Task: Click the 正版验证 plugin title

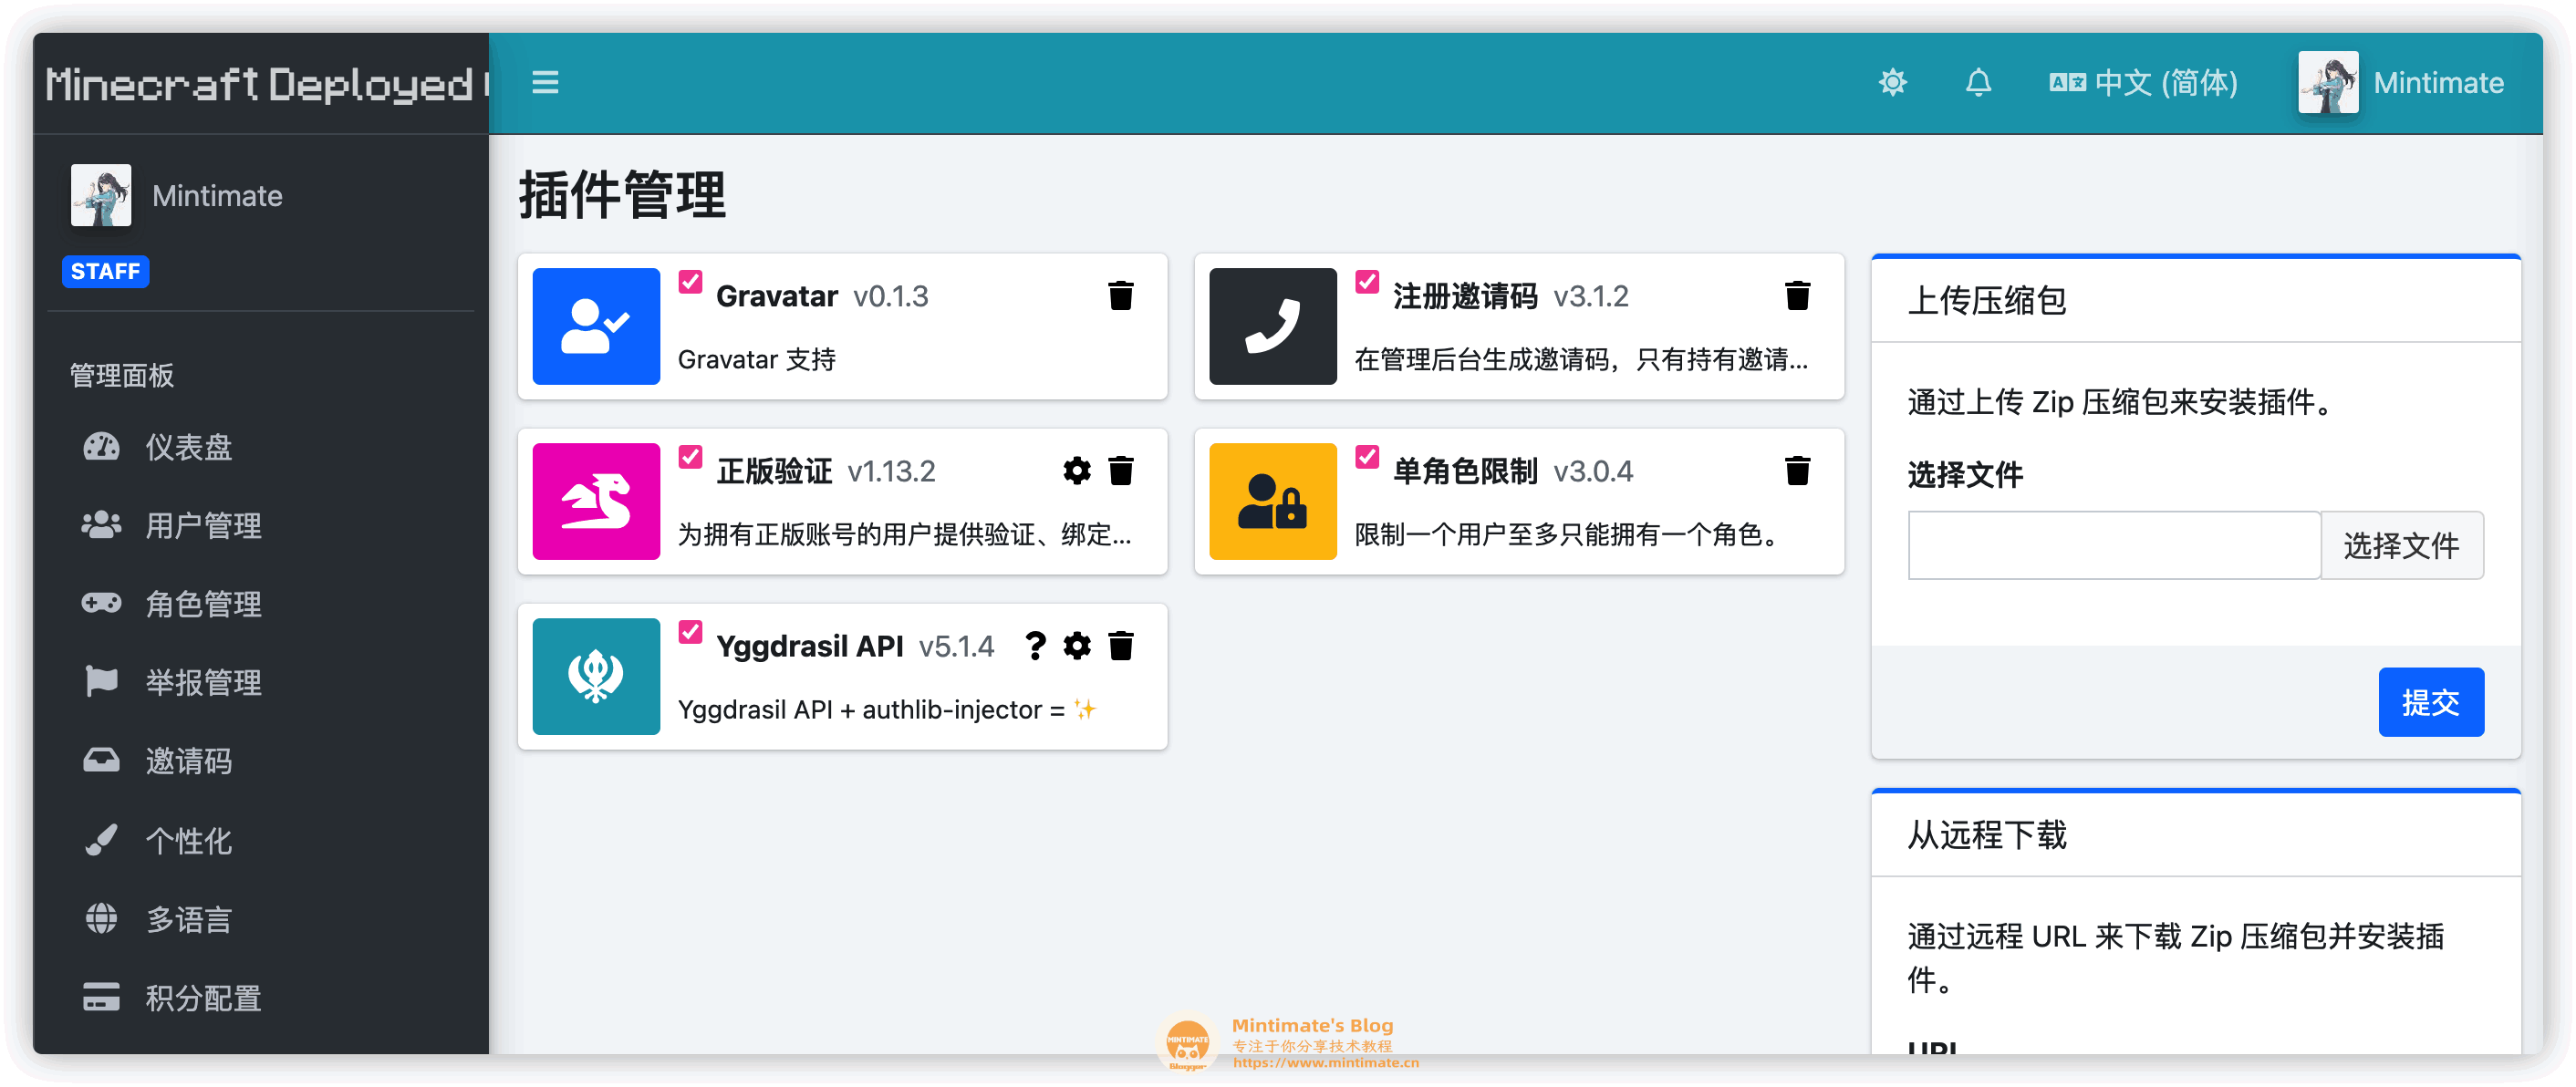Action: (774, 471)
